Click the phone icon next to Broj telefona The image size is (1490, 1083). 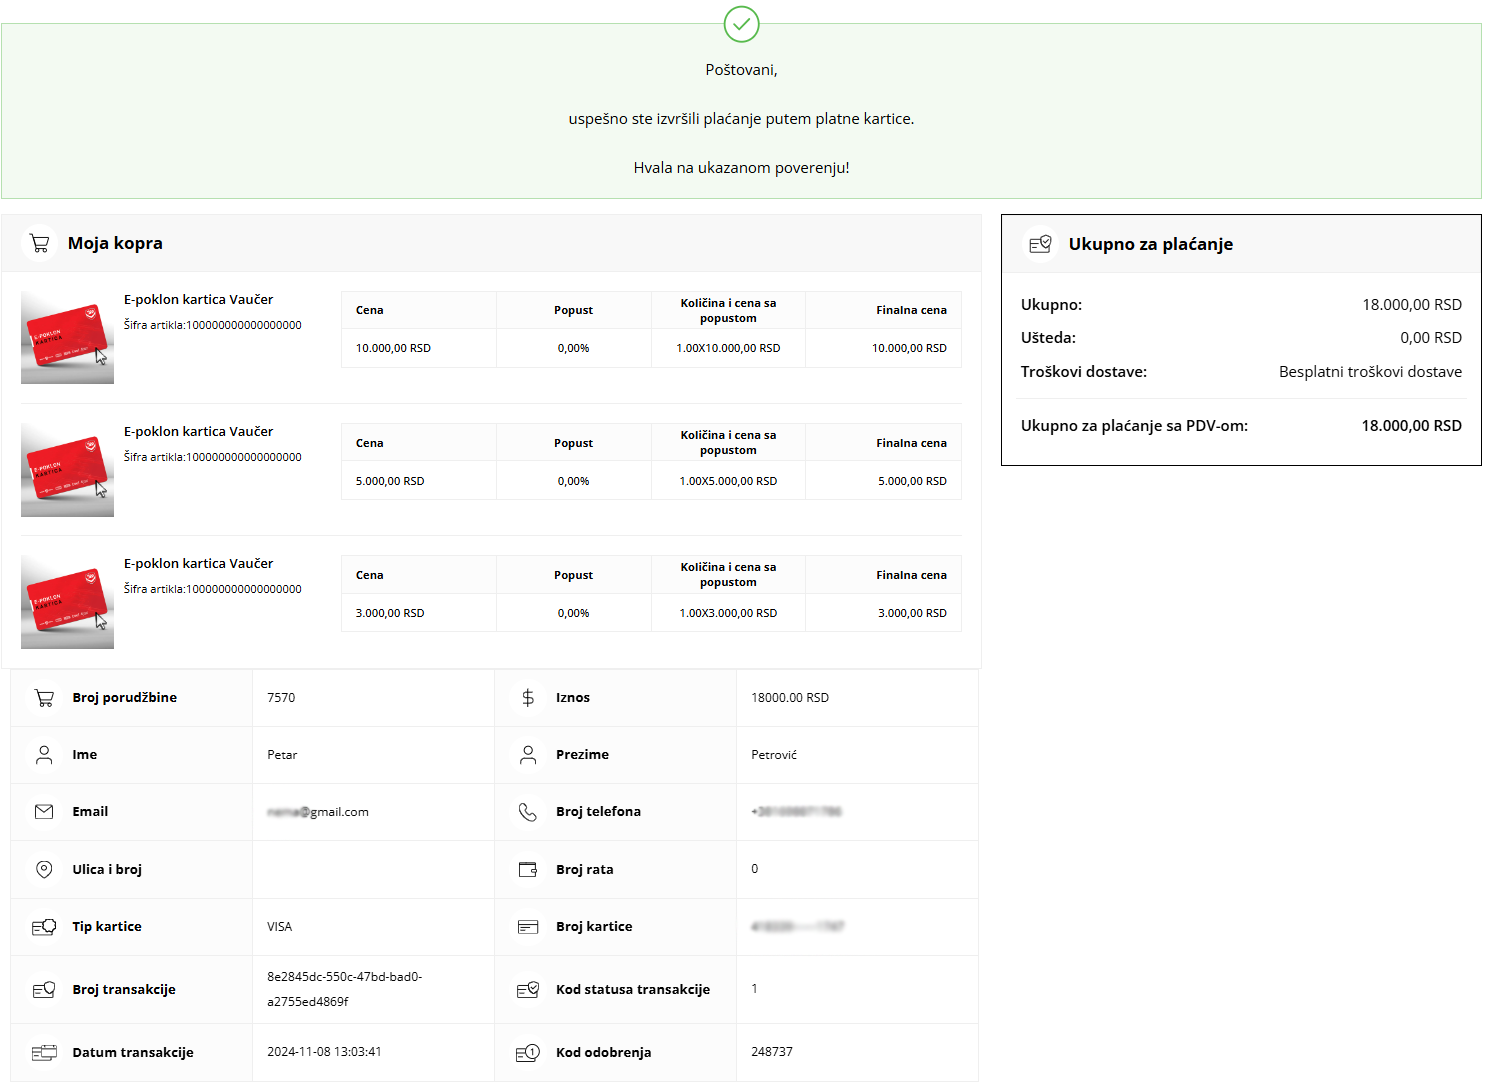pos(528,812)
